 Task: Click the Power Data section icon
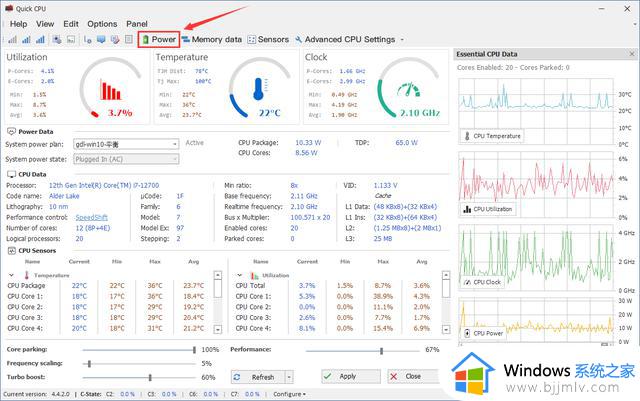pos(11,131)
